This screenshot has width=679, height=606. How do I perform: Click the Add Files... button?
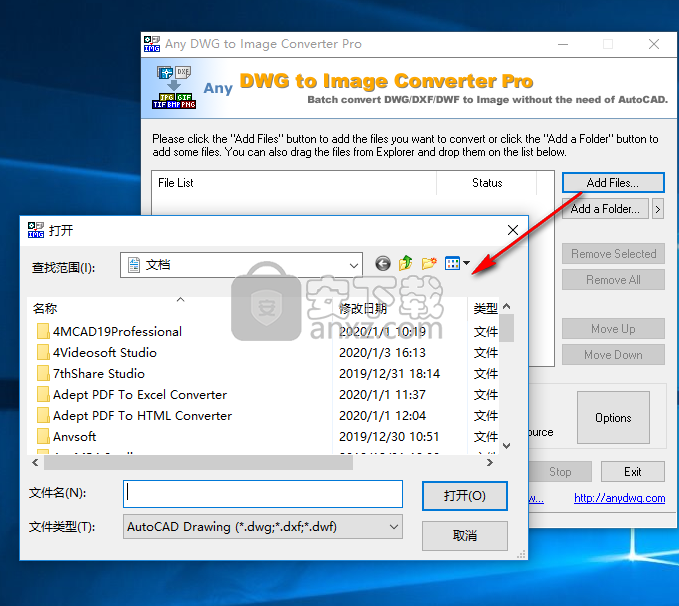tap(613, 183)
